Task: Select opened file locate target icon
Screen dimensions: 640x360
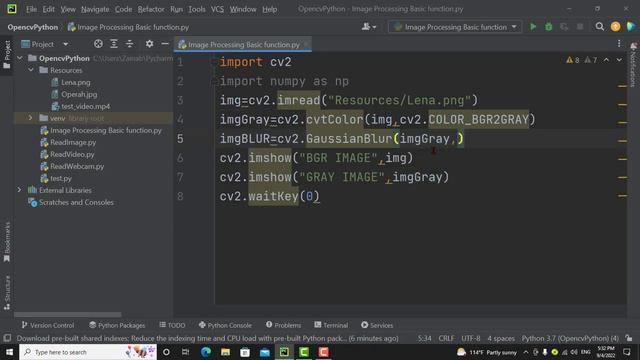Action: (98, 44)
